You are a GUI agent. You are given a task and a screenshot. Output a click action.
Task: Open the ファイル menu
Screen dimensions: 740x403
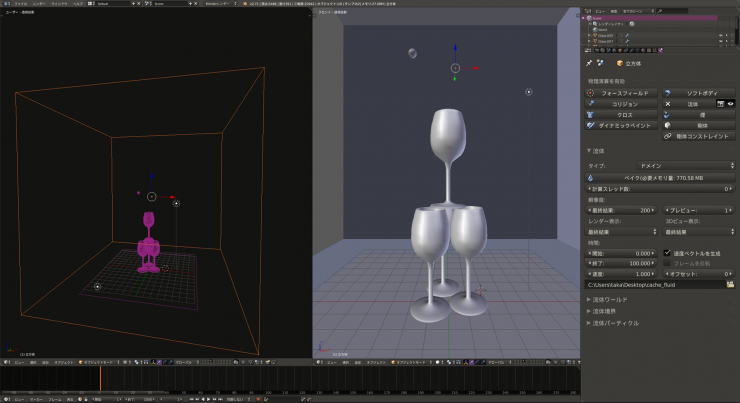(21, 3)
